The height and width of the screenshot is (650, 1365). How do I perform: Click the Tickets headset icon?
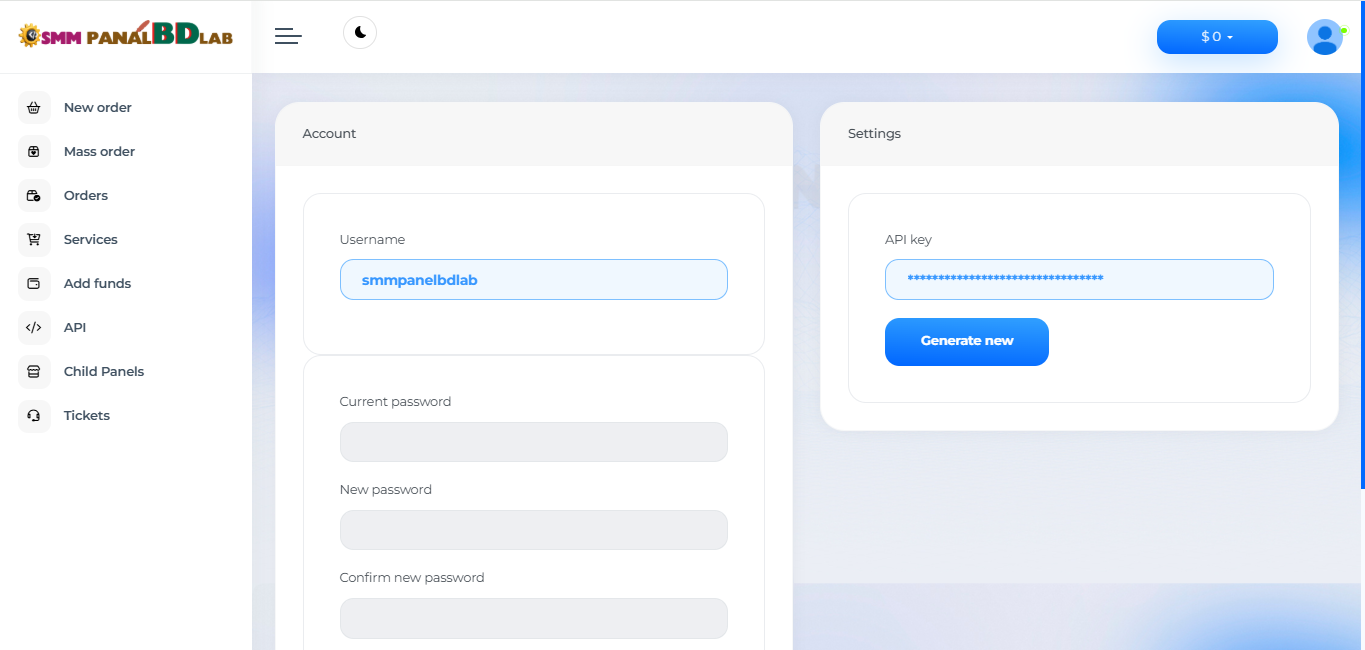[34, 416]
